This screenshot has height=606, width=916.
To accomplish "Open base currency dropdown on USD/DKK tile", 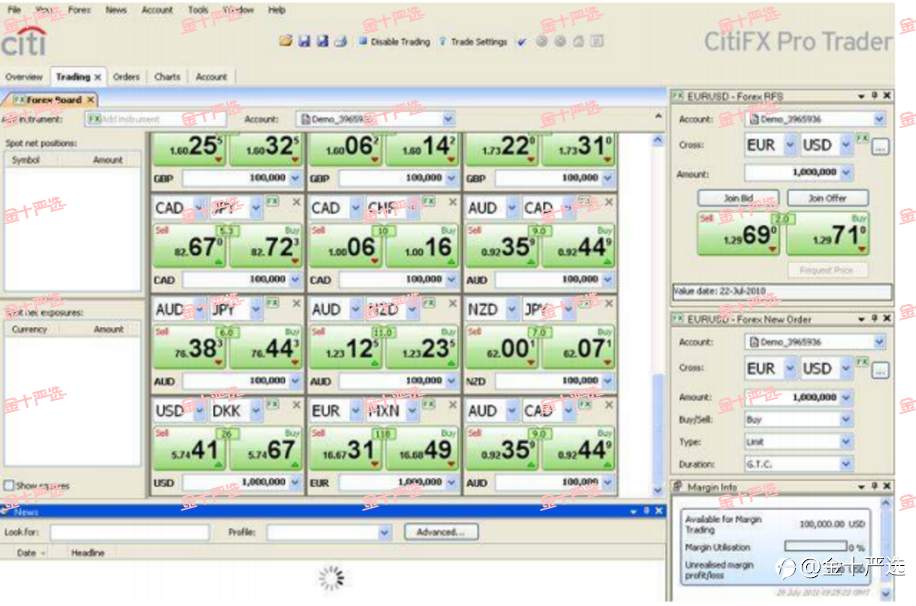I will [x=199, y=411].
